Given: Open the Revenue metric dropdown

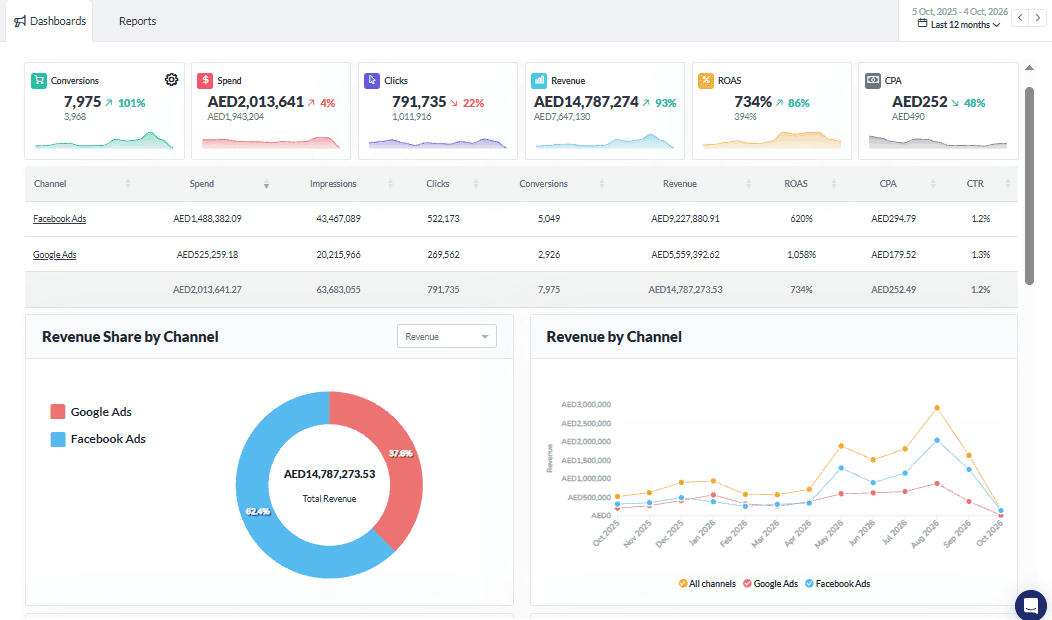Looking at the screenshot, I should pyautogui.click(x=447, y=336).
